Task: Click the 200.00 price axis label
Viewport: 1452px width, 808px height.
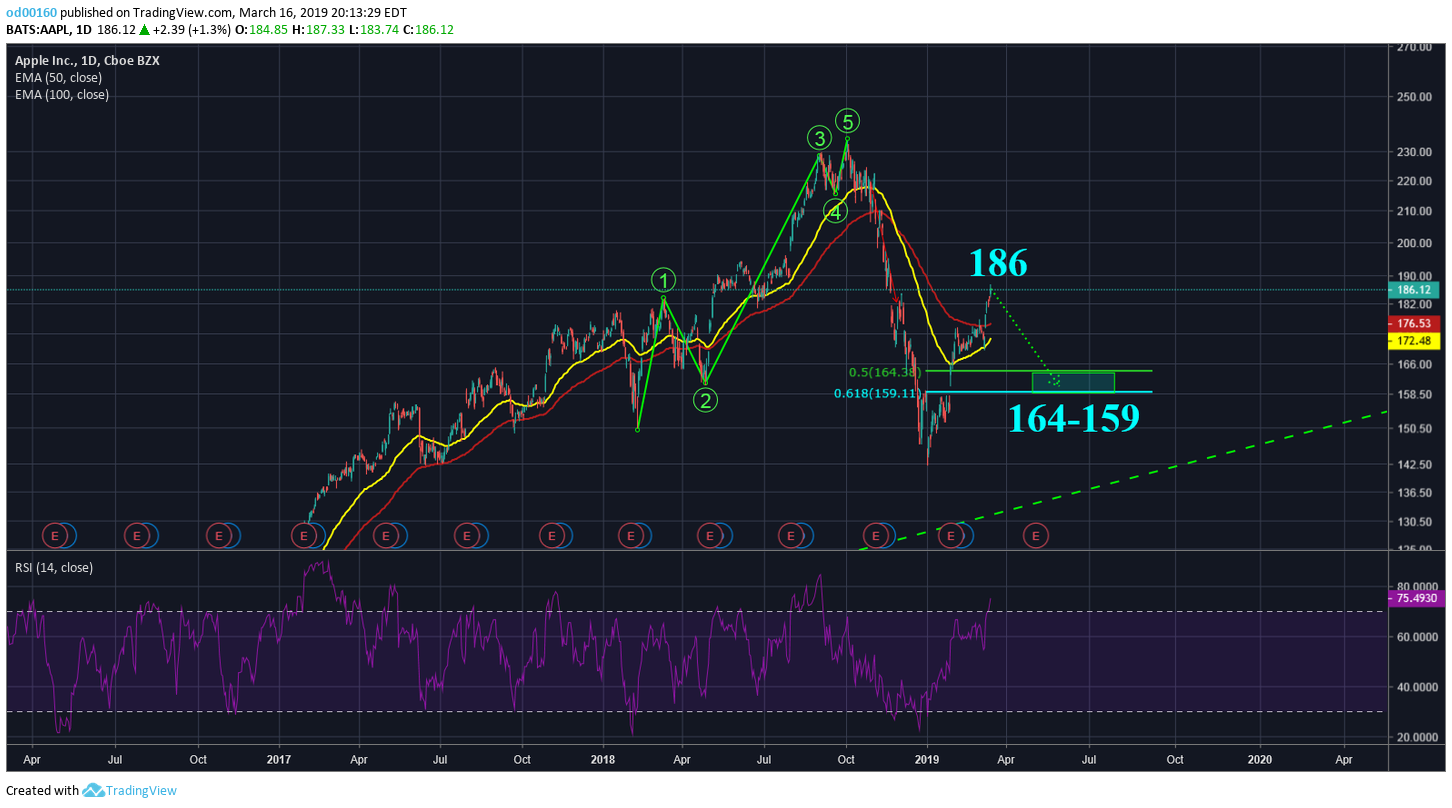Action: coord(1412,243)
